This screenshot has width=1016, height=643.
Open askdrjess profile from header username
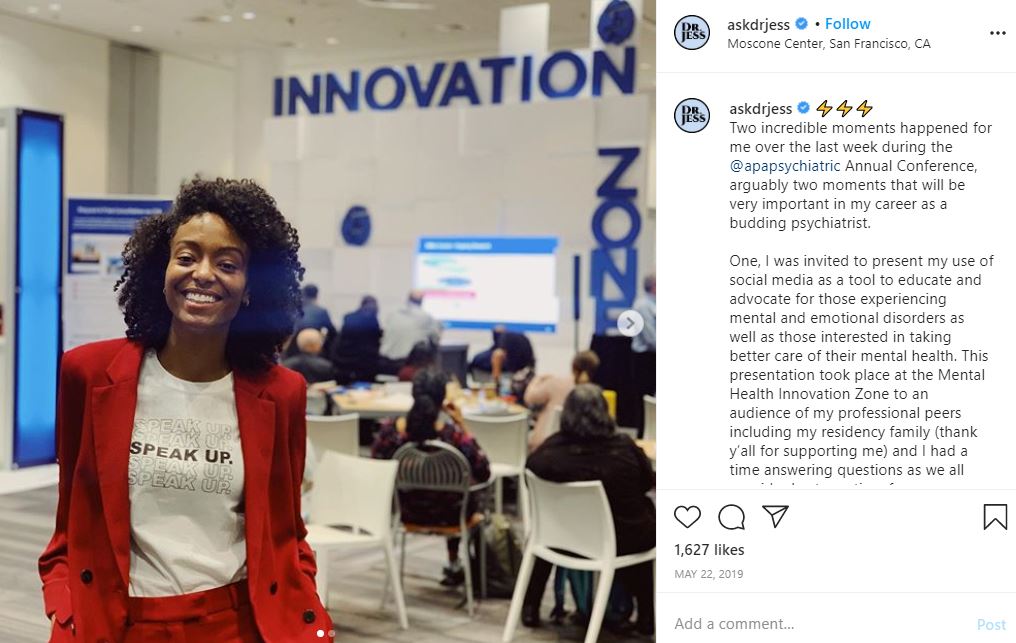coord(758,25)
